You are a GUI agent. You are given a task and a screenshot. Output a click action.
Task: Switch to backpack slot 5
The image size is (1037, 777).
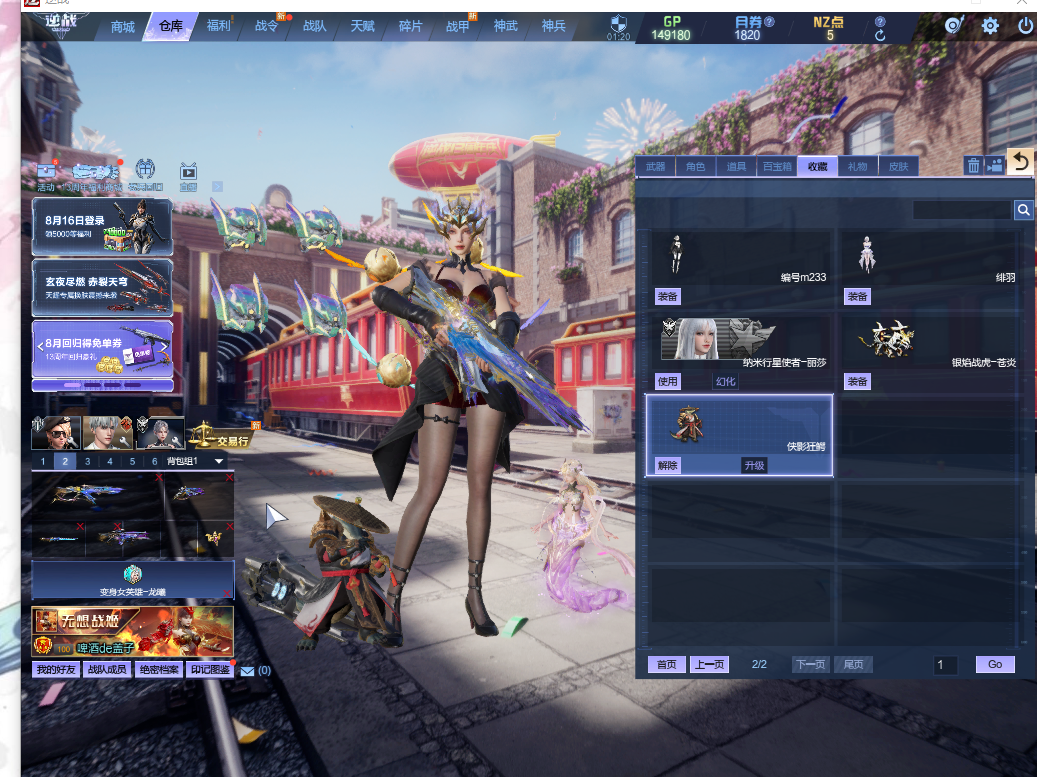click(132, 462)
